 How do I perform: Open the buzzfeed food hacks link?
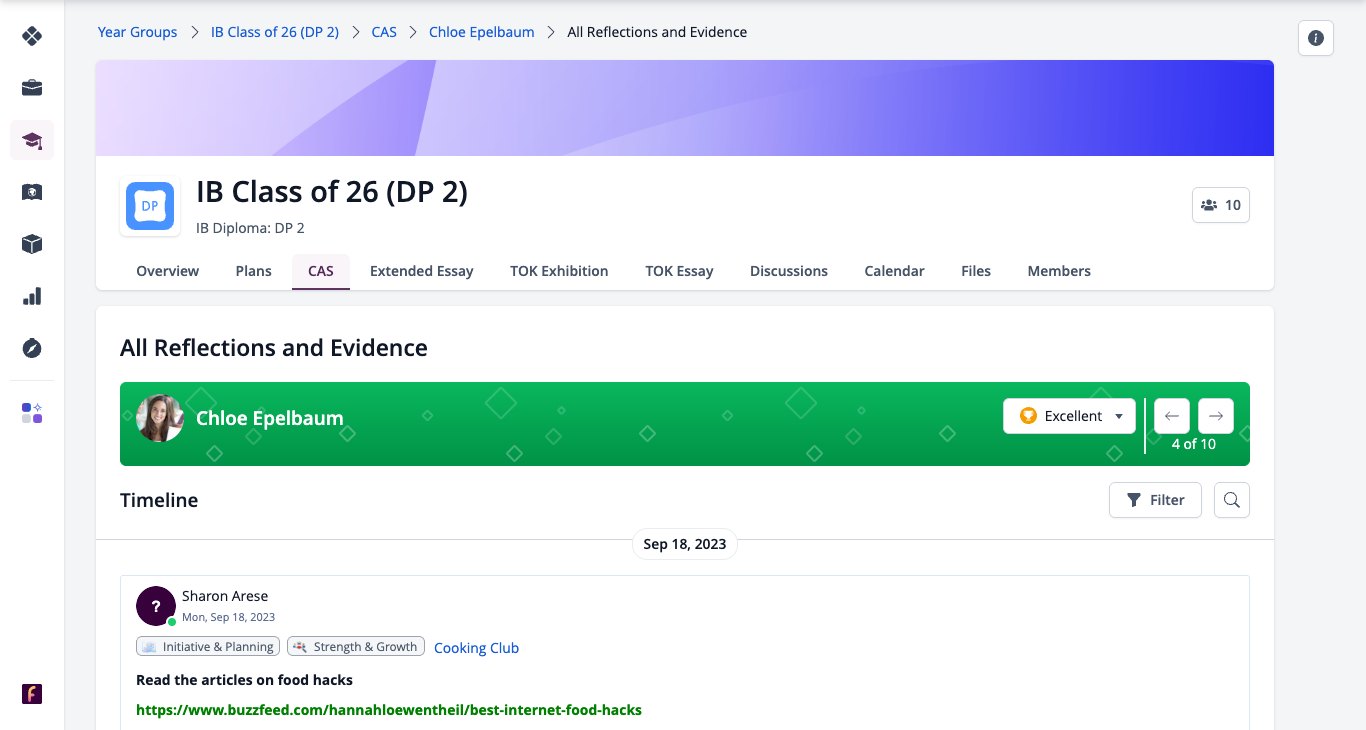(x=389, y=710)
